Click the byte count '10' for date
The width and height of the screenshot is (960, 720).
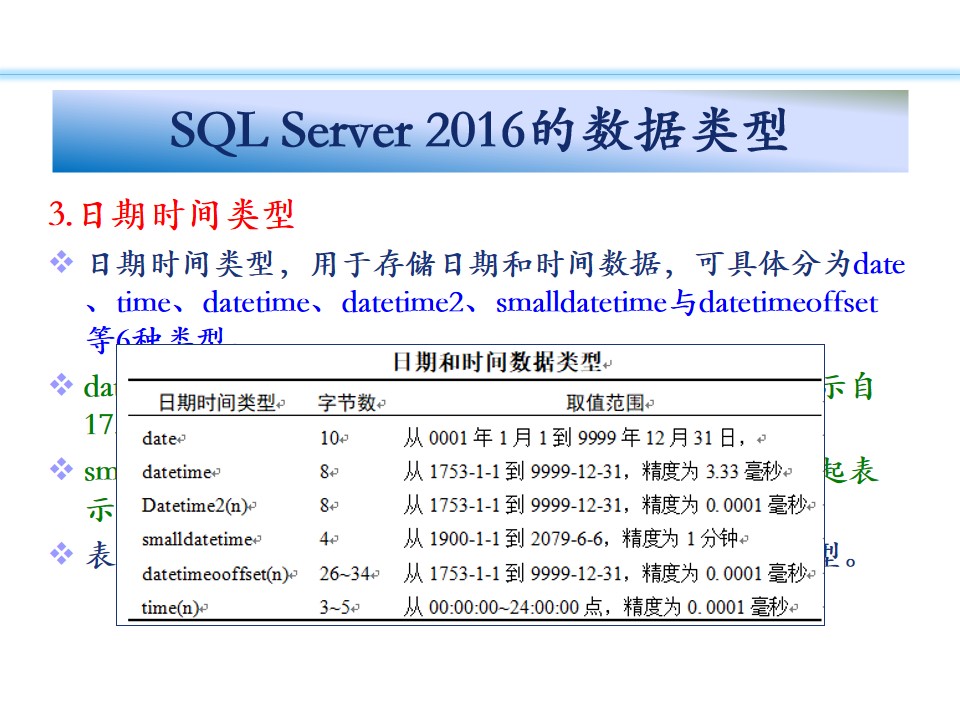(329, 438)
